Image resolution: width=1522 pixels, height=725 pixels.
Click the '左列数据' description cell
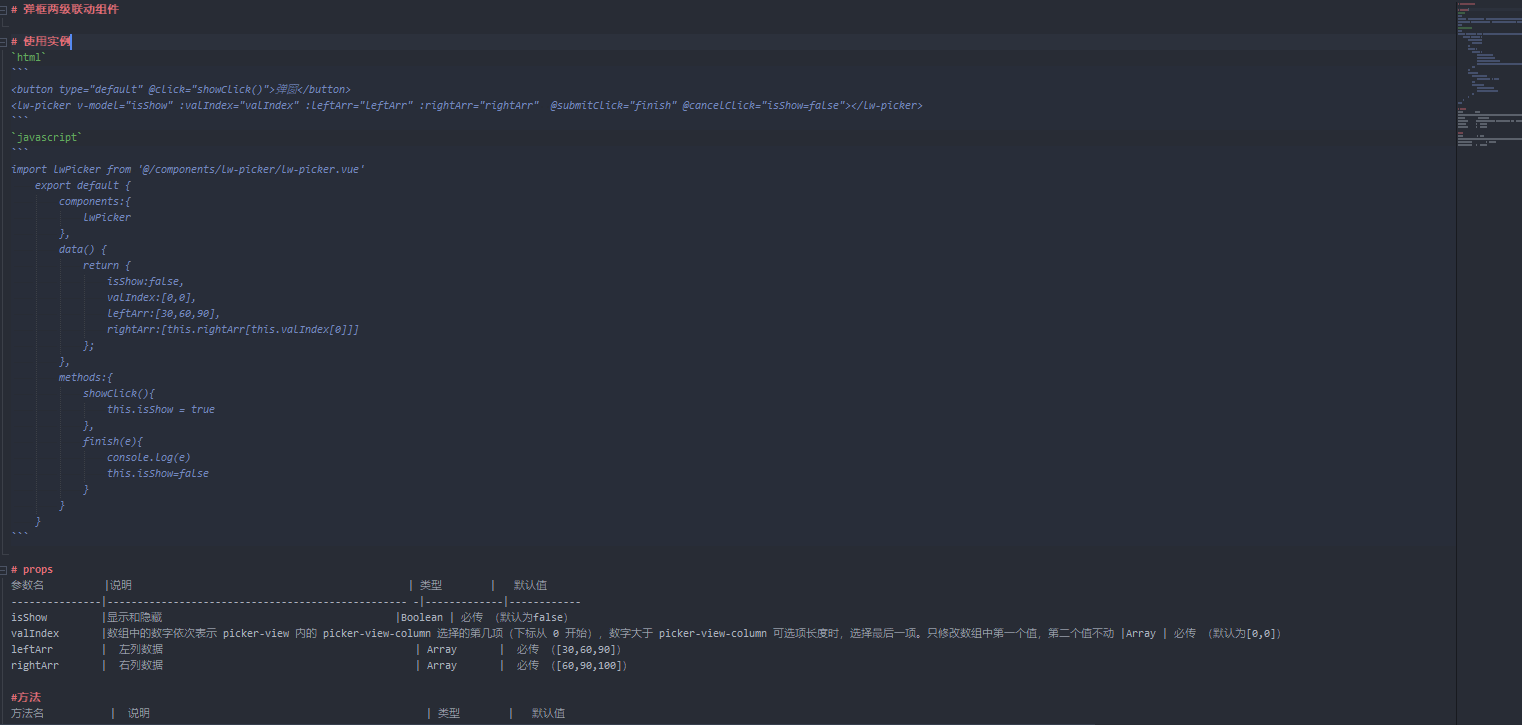coord(141,649)
